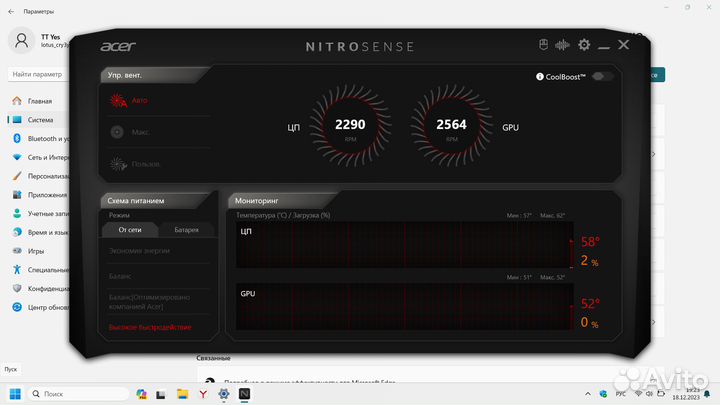Image resolution: width=720 pixels, height=405 pixels.
Task: Close the NitroSense window
Action: (624, 45)
